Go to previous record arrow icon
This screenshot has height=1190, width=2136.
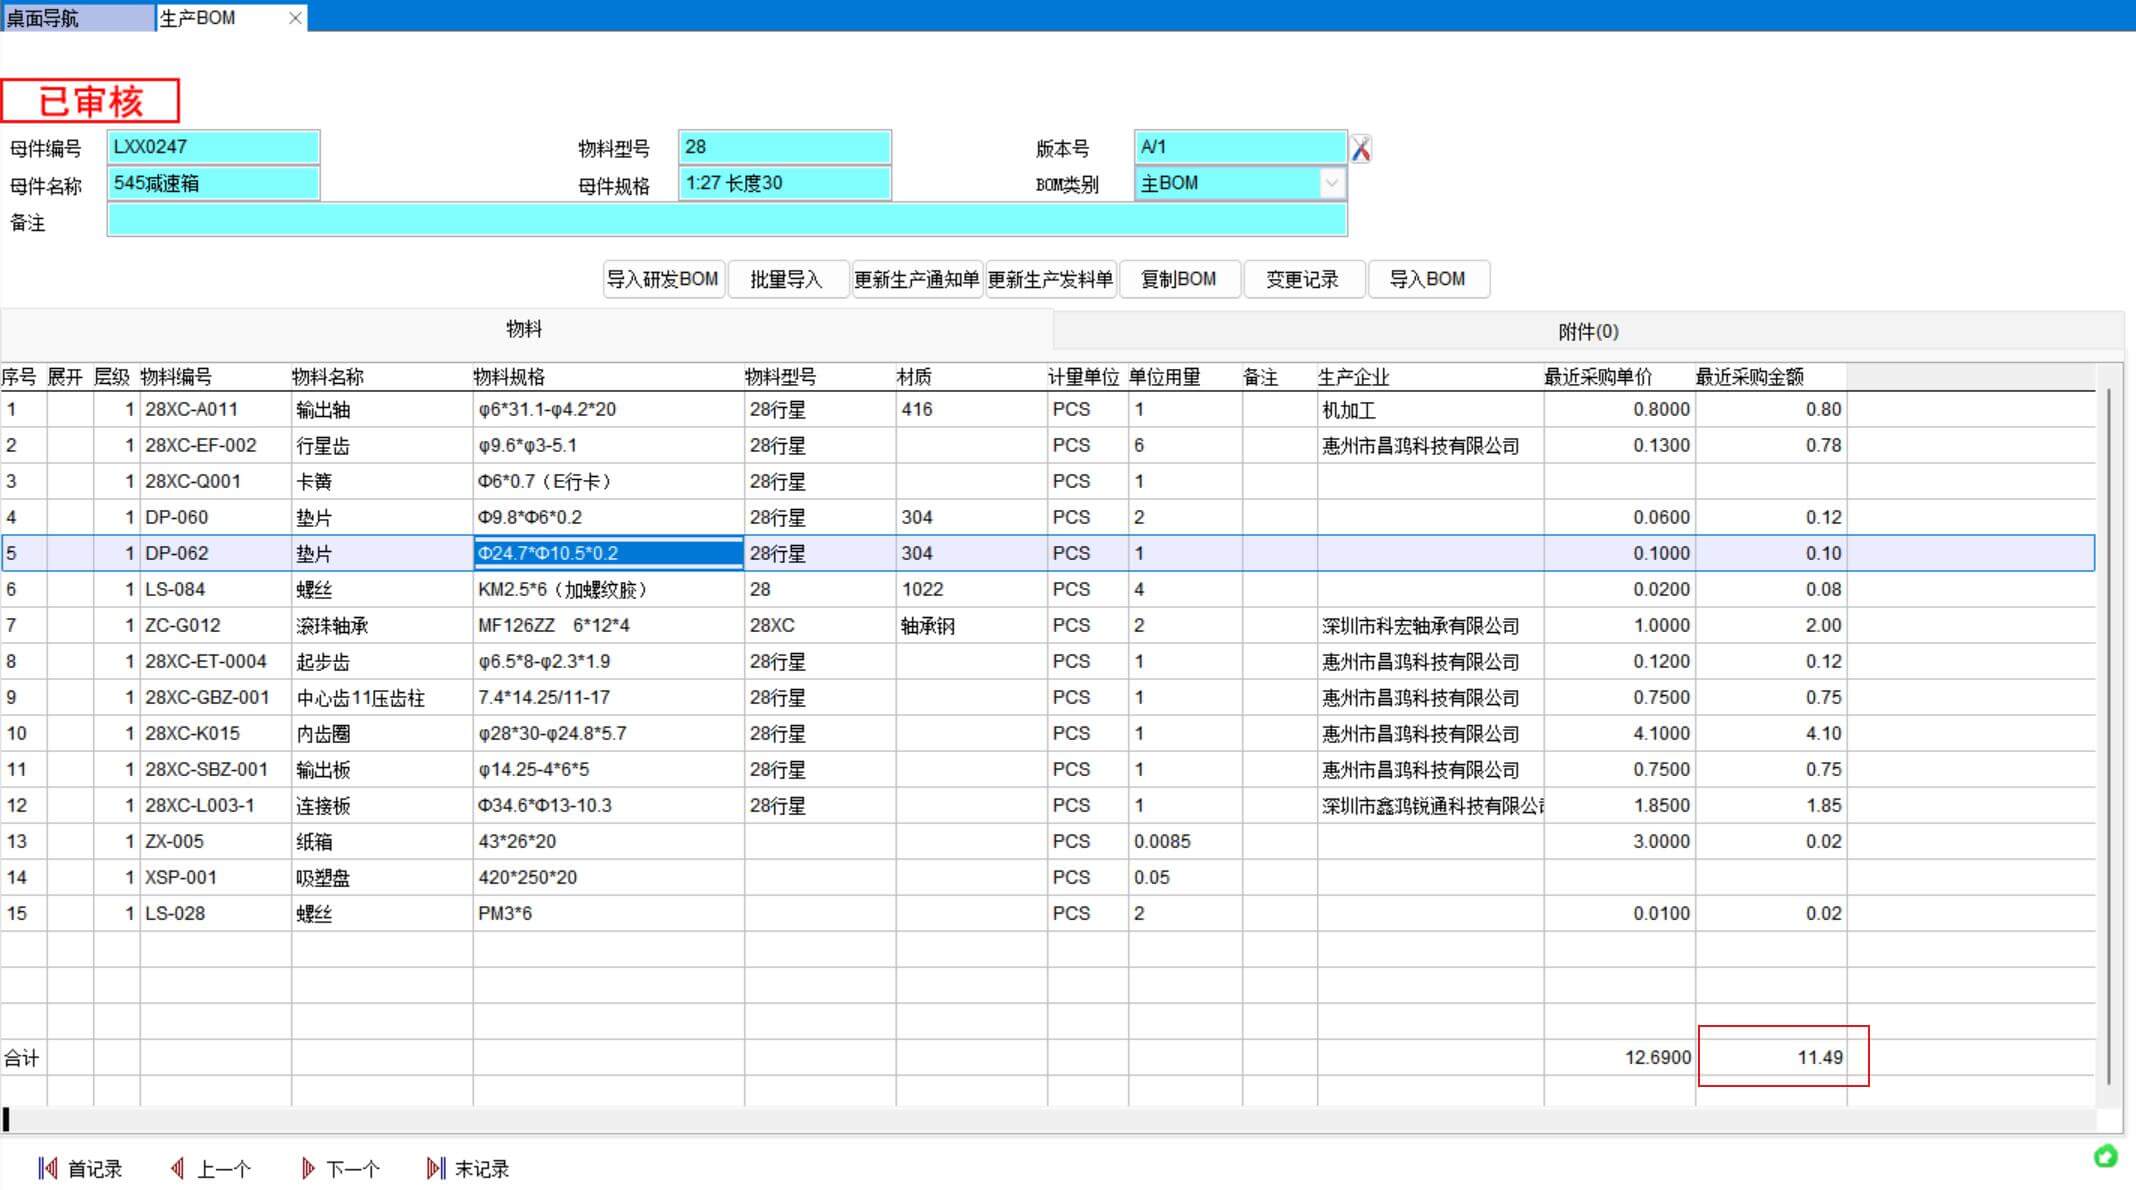tap(177, 1168)
